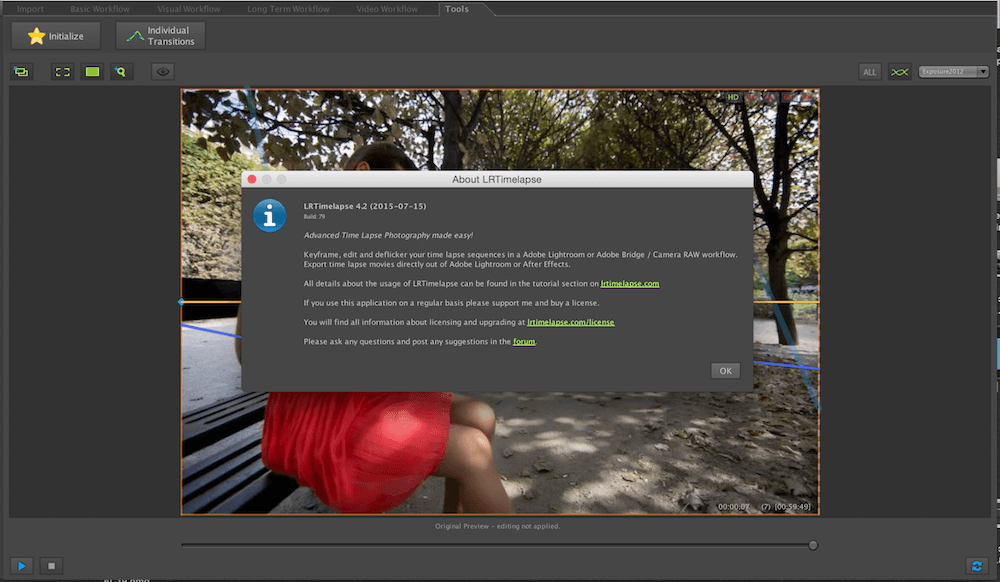Click OK in About LRTimelapse dialog
This screenshot has height=582, width=1000.
click(x=725, y=371)
